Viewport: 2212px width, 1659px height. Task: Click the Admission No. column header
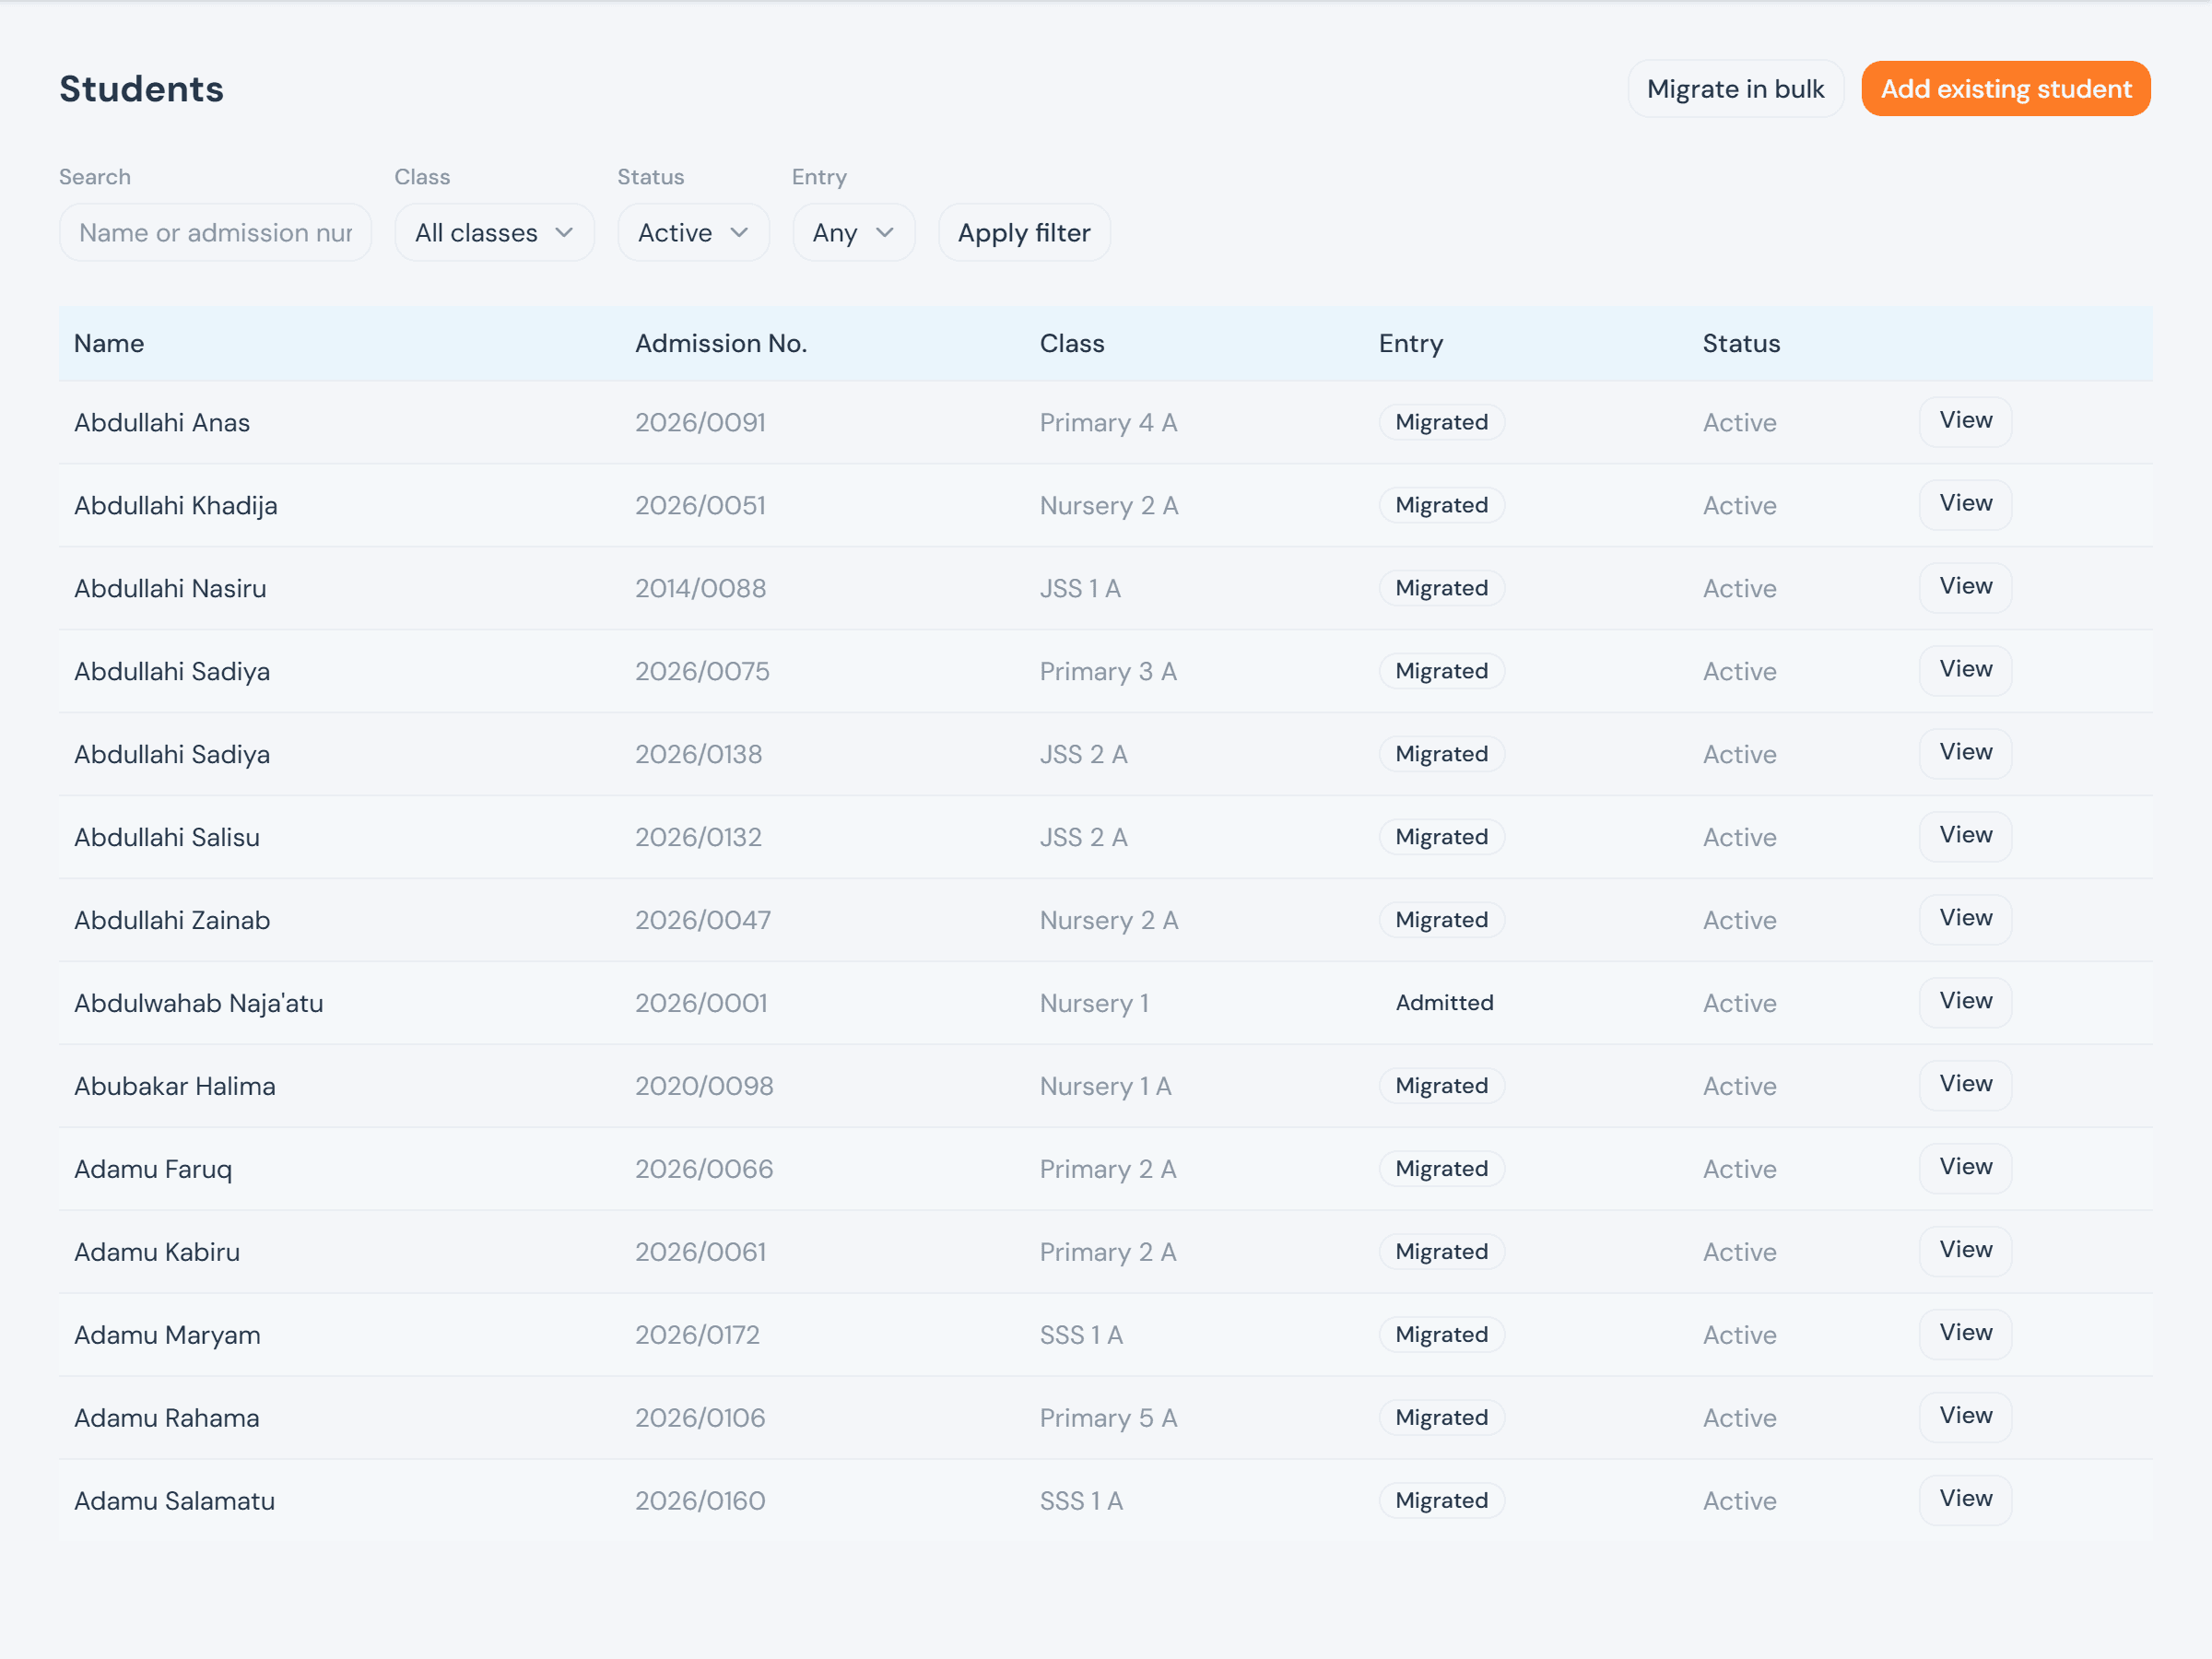click(x=721, y=344)
